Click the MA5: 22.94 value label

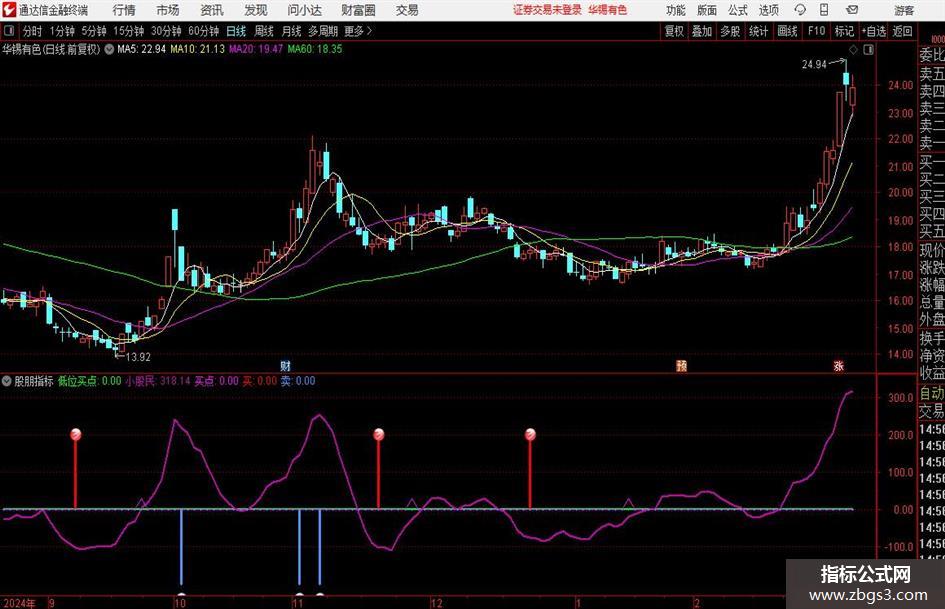click(x=141, y=49)
